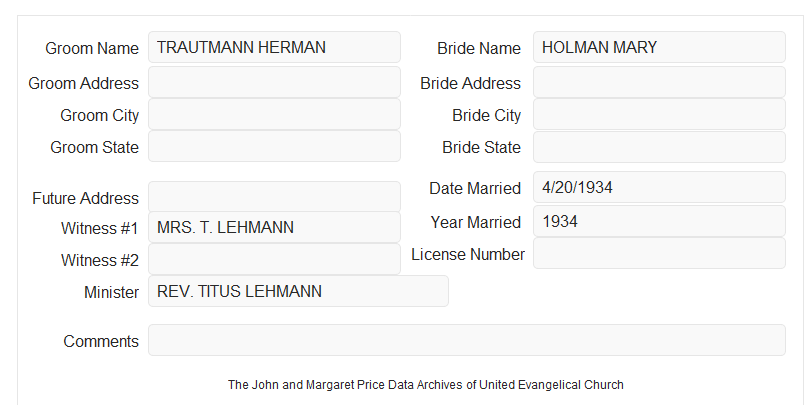The height and width of the screenshot is (405, 805).
Task: Select the Future Address field
Action: point(274,197)
